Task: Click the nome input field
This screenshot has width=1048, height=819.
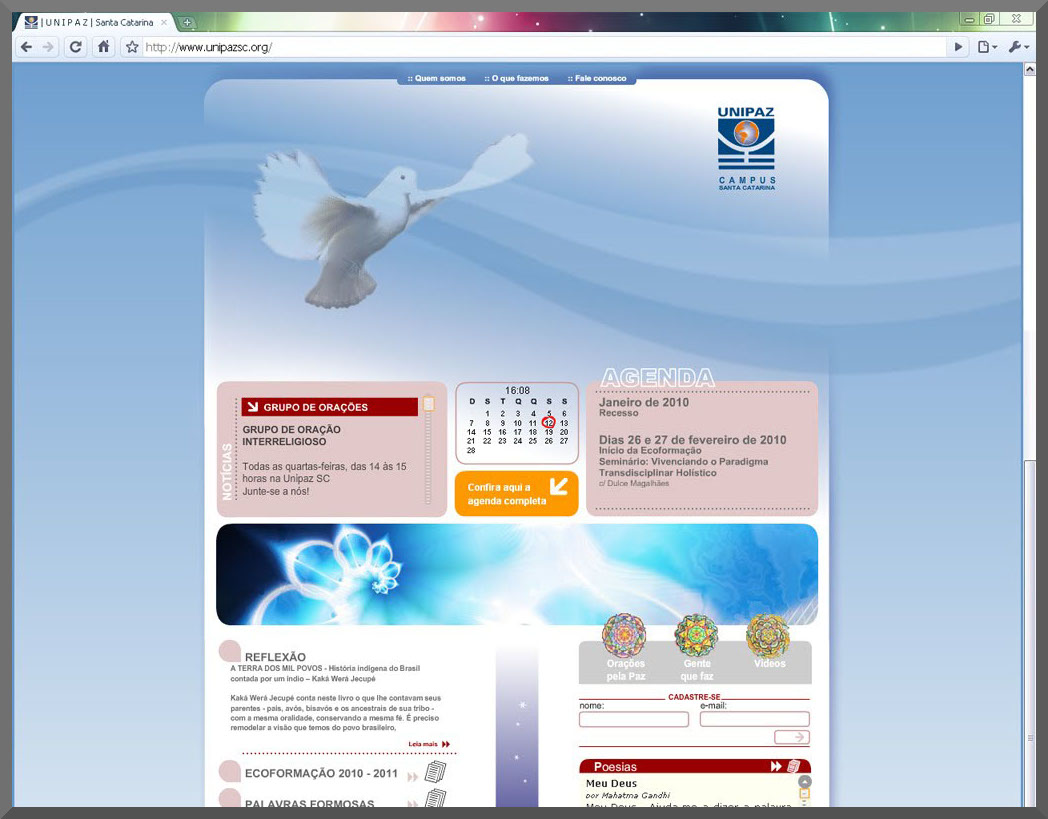Action: [634, 719]
